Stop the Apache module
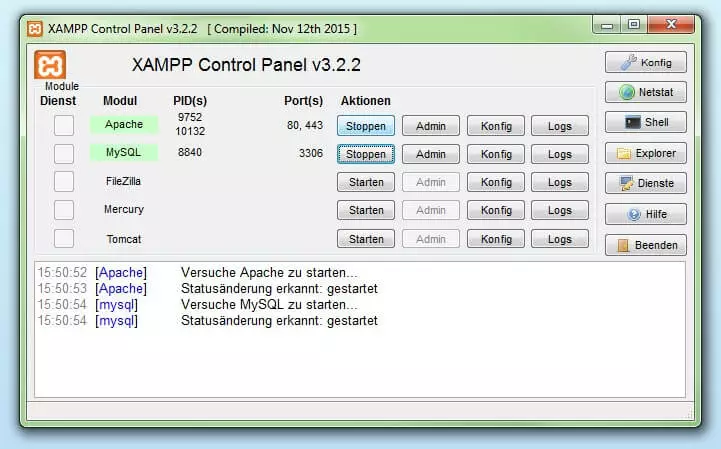The width and height of the screenshot is (721, 449). tap(366, 126)
